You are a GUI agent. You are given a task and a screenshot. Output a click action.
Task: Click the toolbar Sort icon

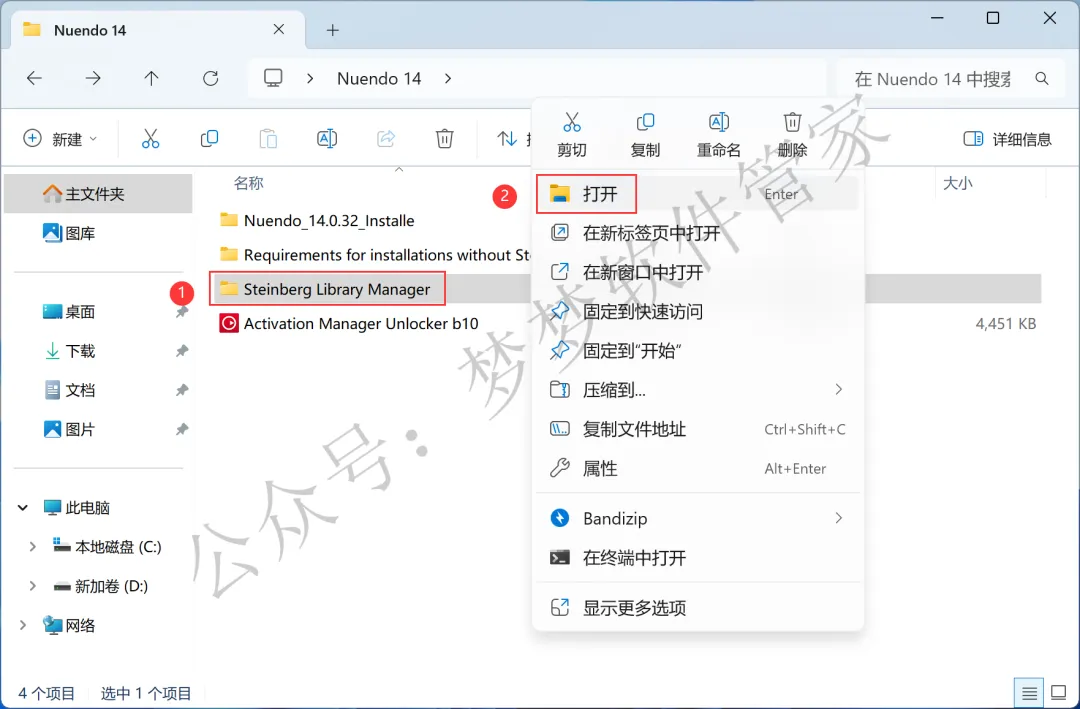[507, 138]
